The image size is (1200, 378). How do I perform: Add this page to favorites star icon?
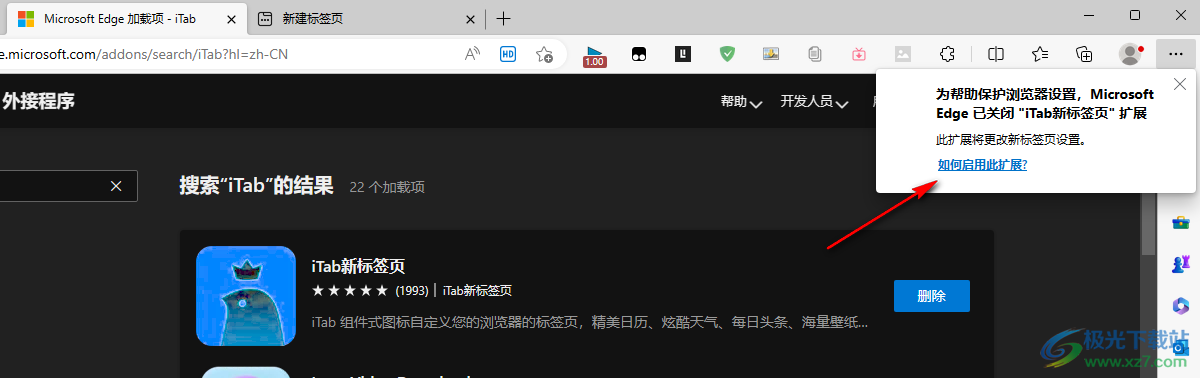544,54
